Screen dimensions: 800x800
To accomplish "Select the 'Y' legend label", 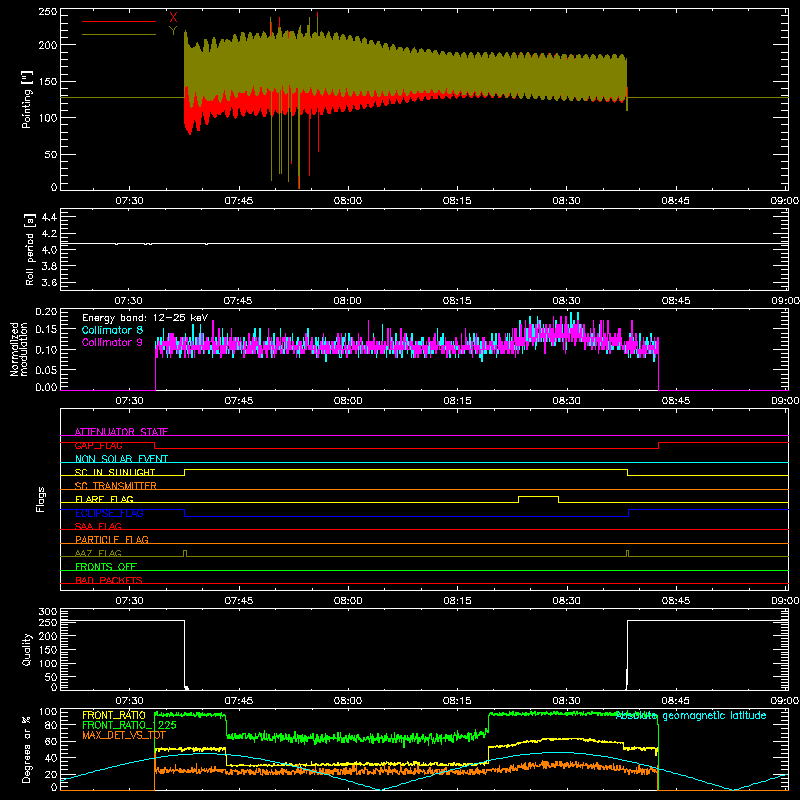I will (173, 31).
